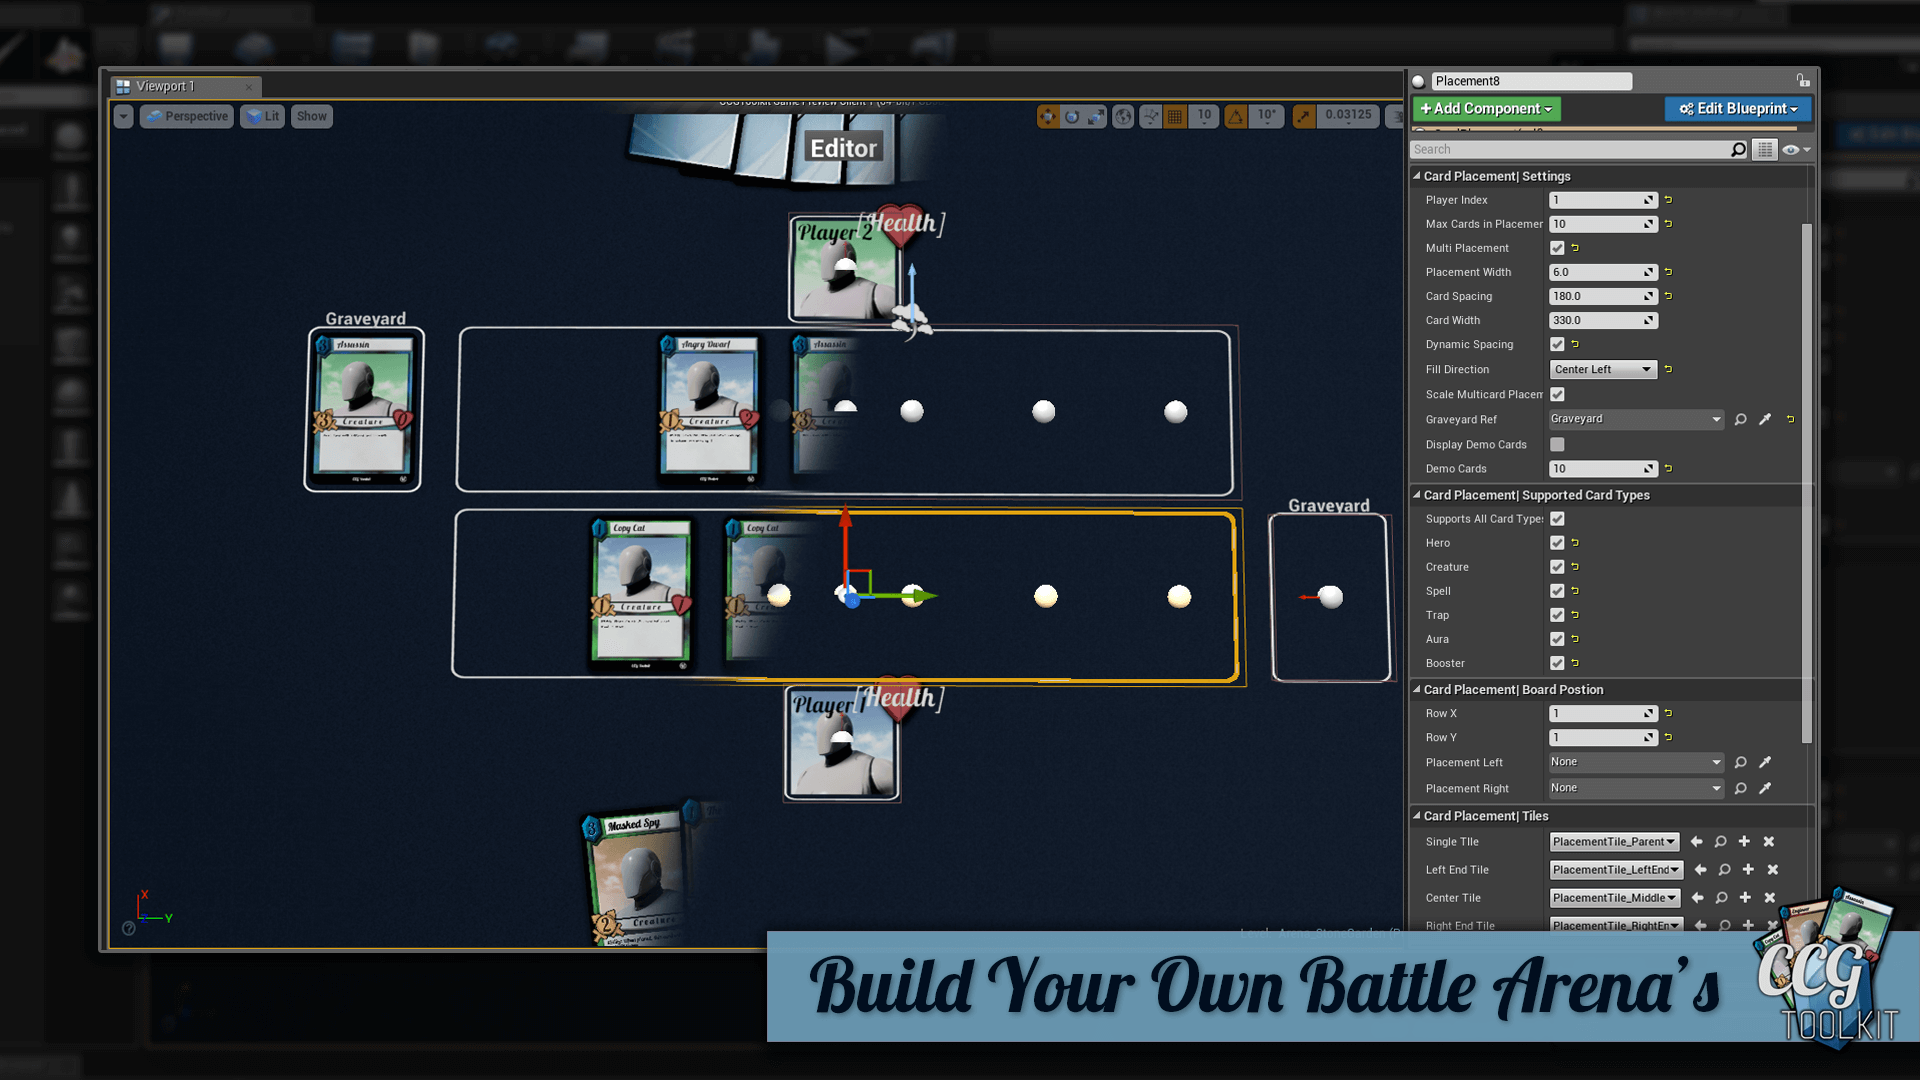Open the Fill Direction dropdown

[1603, 370]
